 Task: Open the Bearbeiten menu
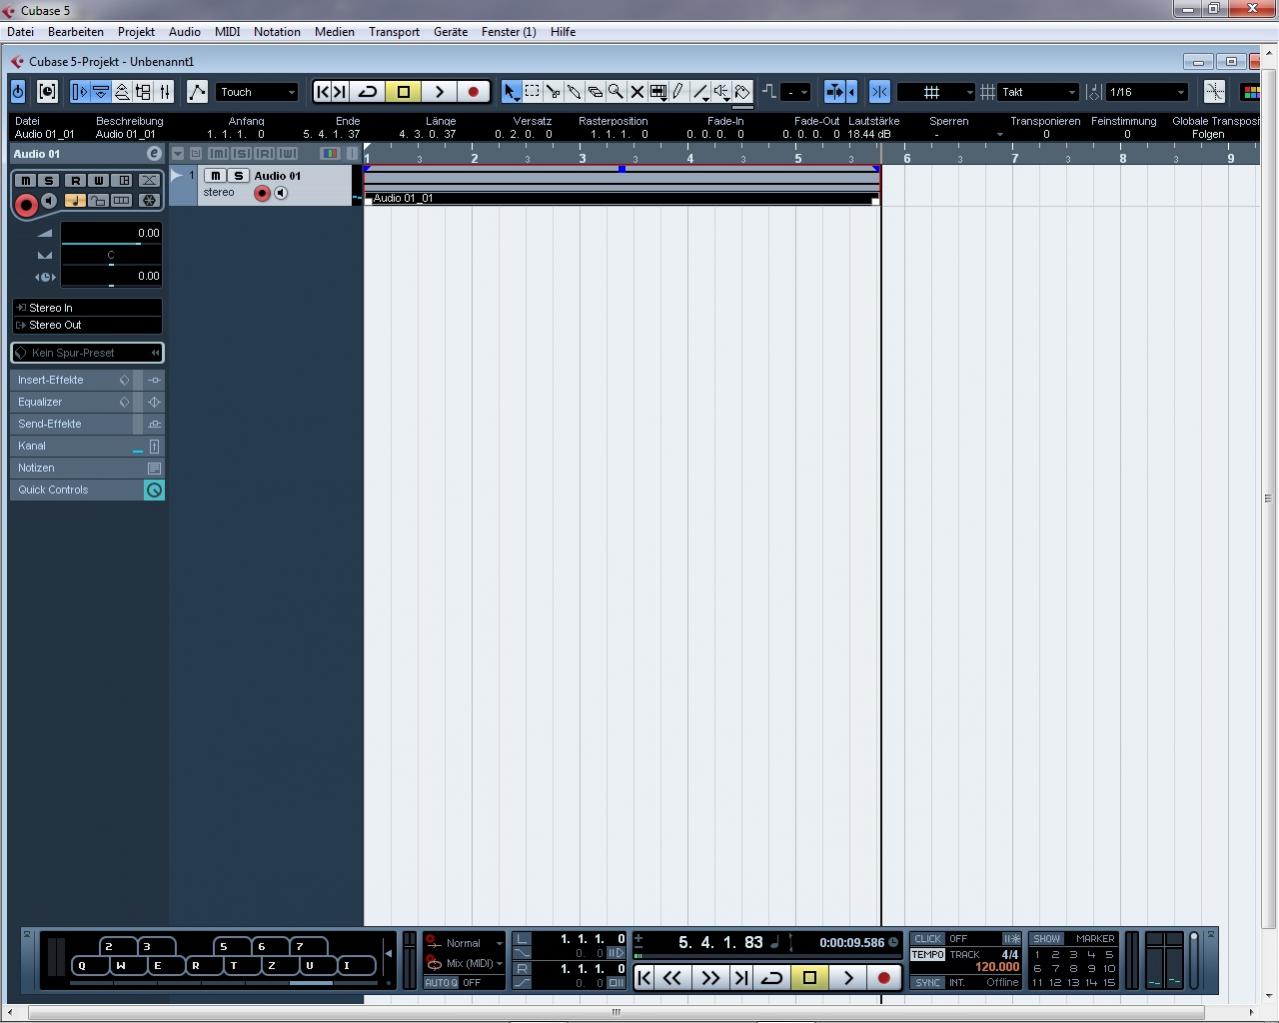click(76, 32)
